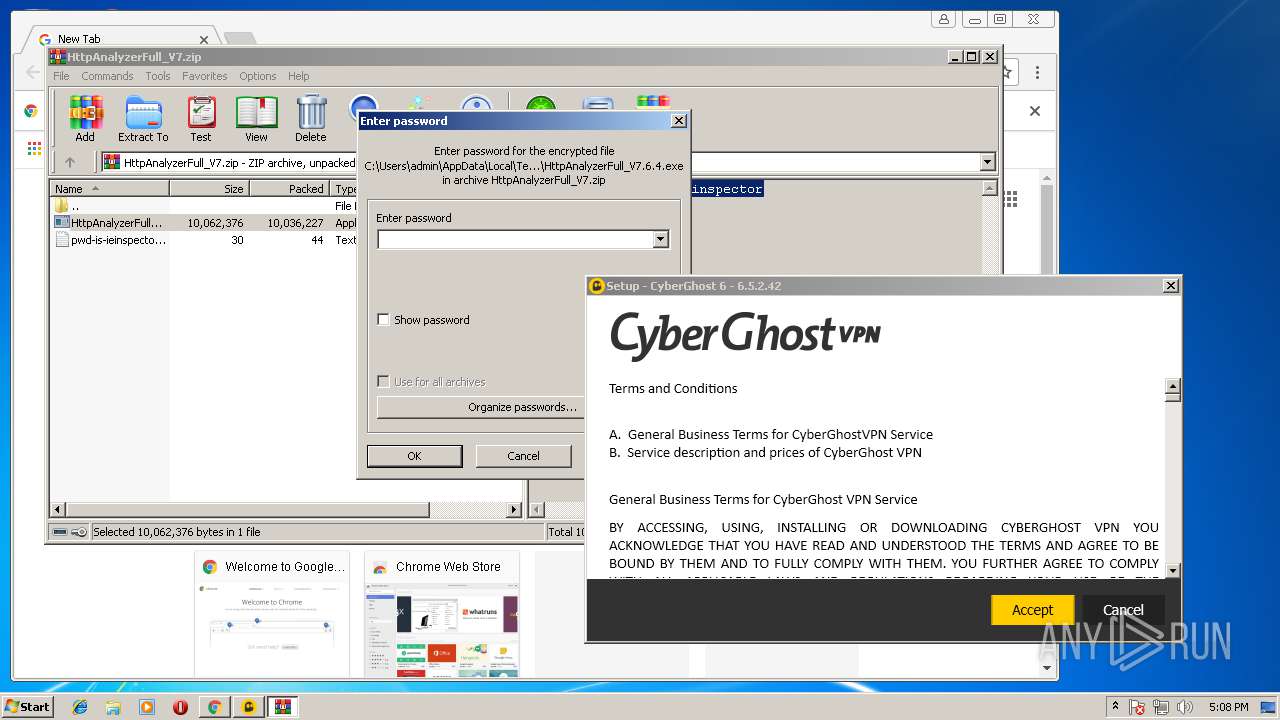Image resolution: width=1280 pixels, height=720 pixels.
Task: Select the pwd-is-ieinspector text file
Action: [x=205, y=240]
